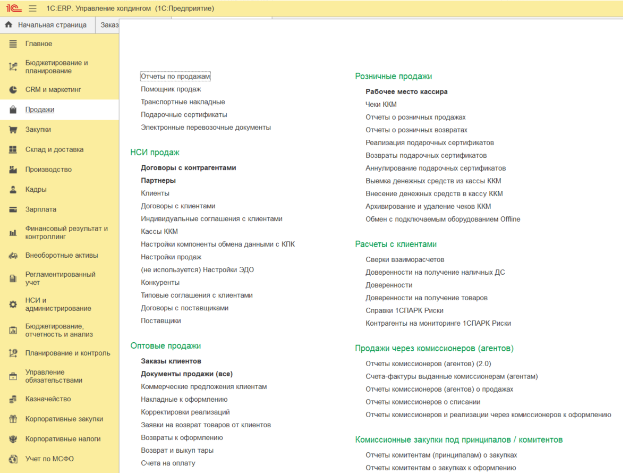624x473 pixels.
Task: Switch to the Заказ tab
Action: 108,25
